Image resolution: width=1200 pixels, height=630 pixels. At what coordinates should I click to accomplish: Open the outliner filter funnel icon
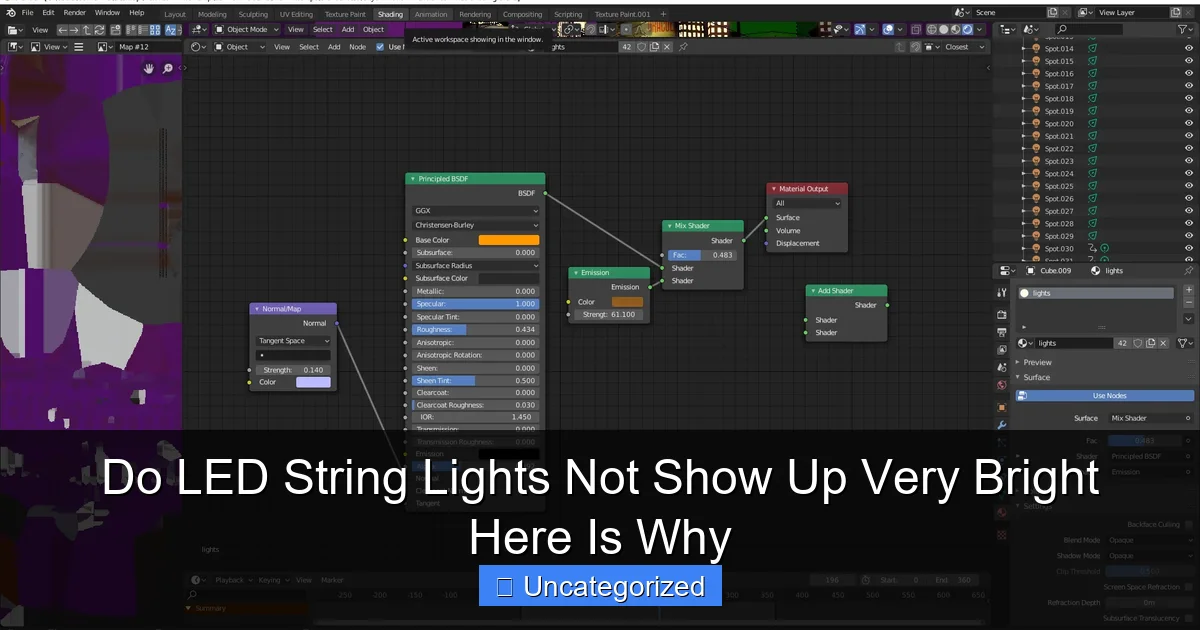pyautogui.click(x=1182, y=29)
